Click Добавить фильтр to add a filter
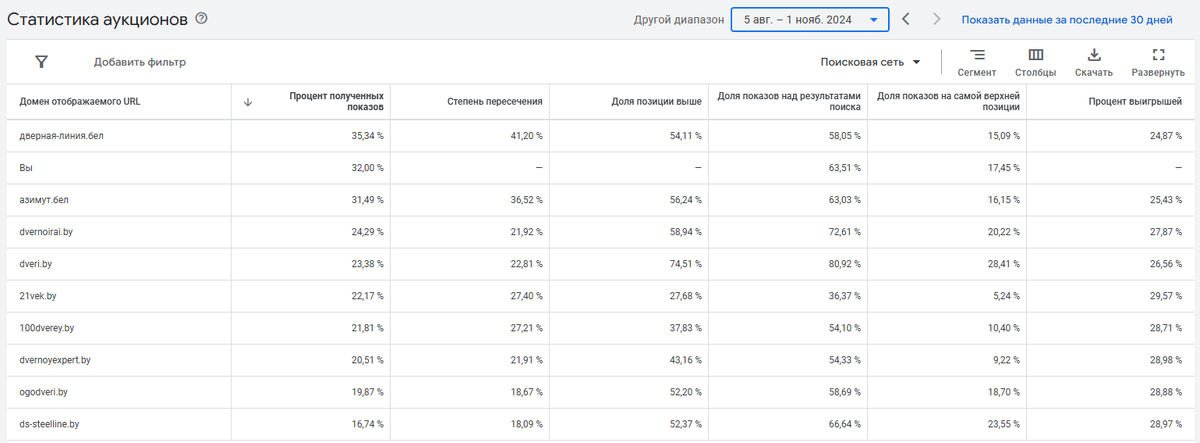 pyautogui.click(x=140, y=62)
